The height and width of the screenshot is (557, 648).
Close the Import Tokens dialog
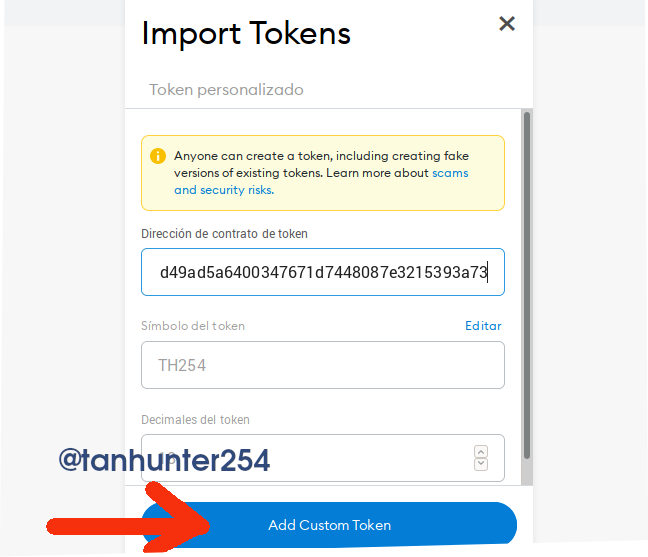tap(507, 24)
